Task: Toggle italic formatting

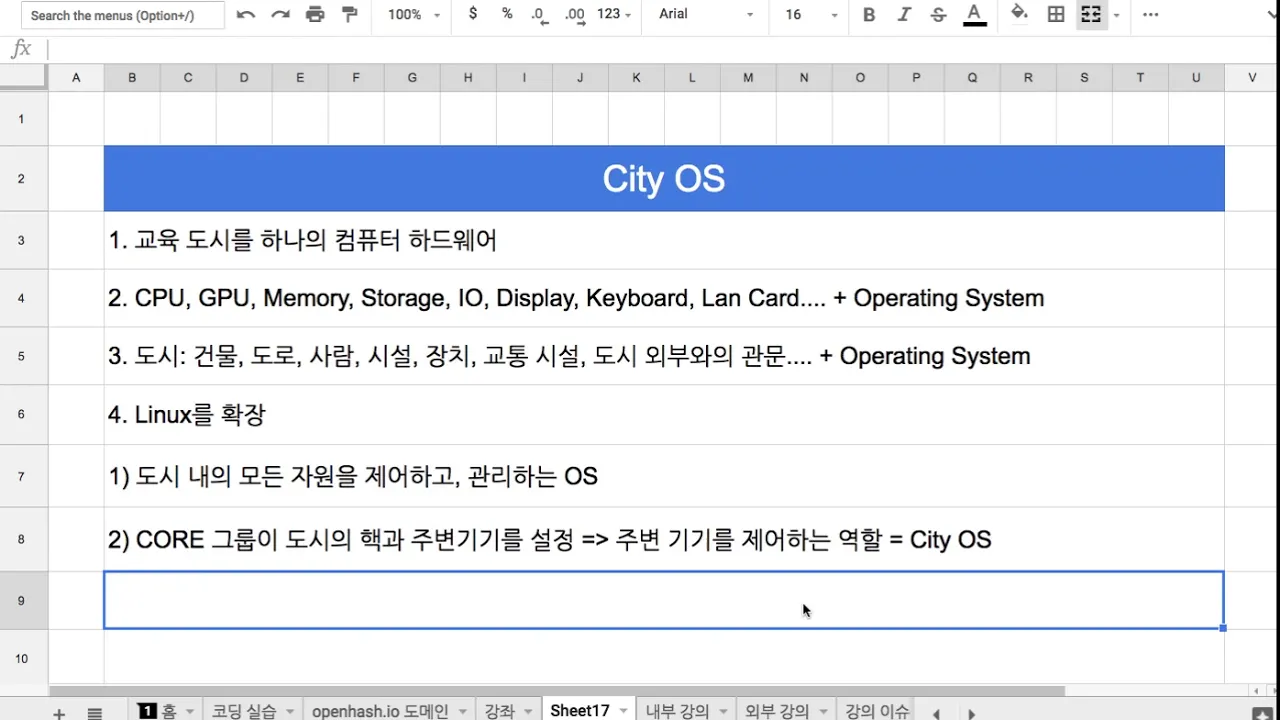Action: click(904, 14)
